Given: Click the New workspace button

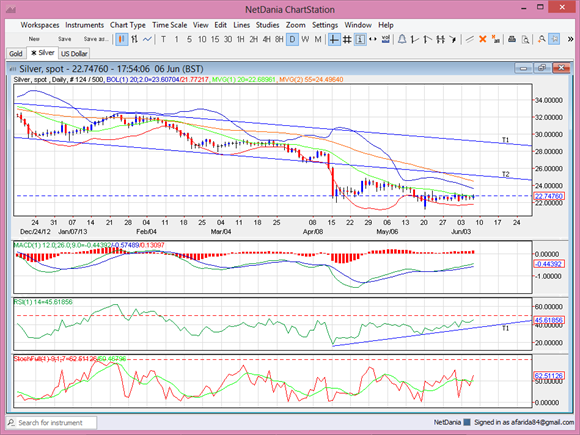Looking at the screenshot, I should [x=34, y=39].
